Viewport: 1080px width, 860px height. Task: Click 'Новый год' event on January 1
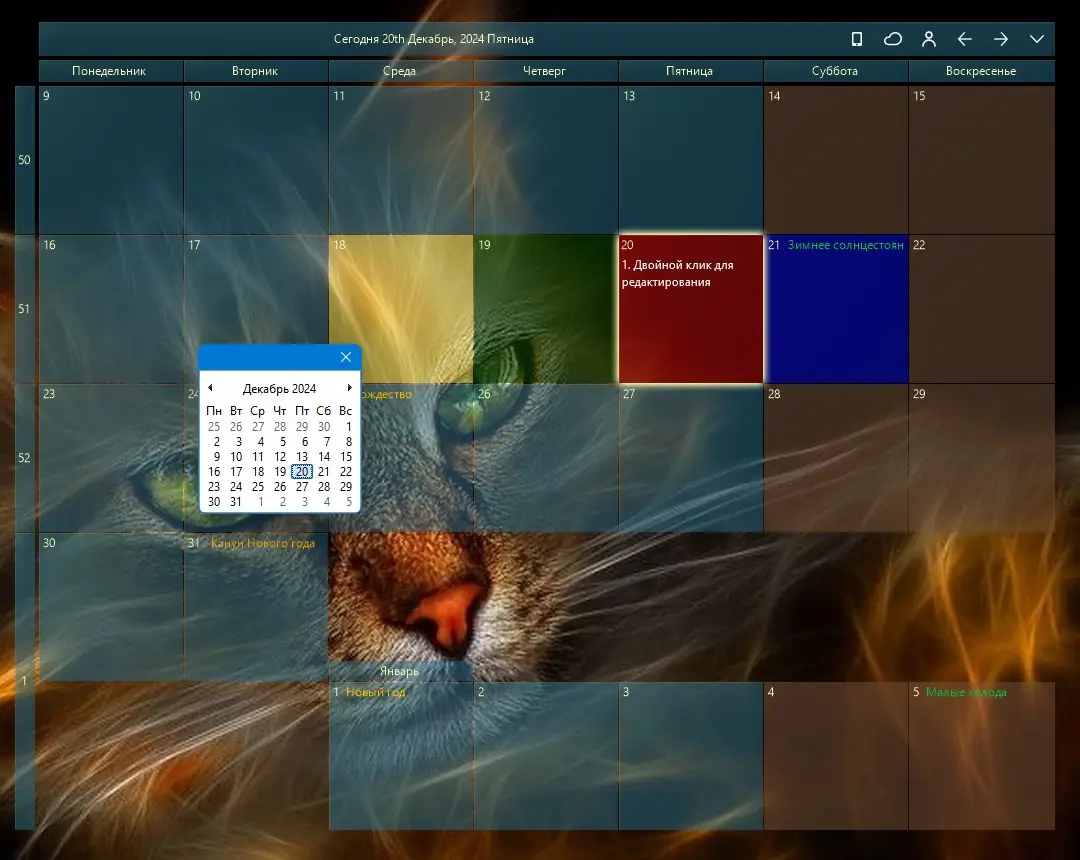pos(375,692)
